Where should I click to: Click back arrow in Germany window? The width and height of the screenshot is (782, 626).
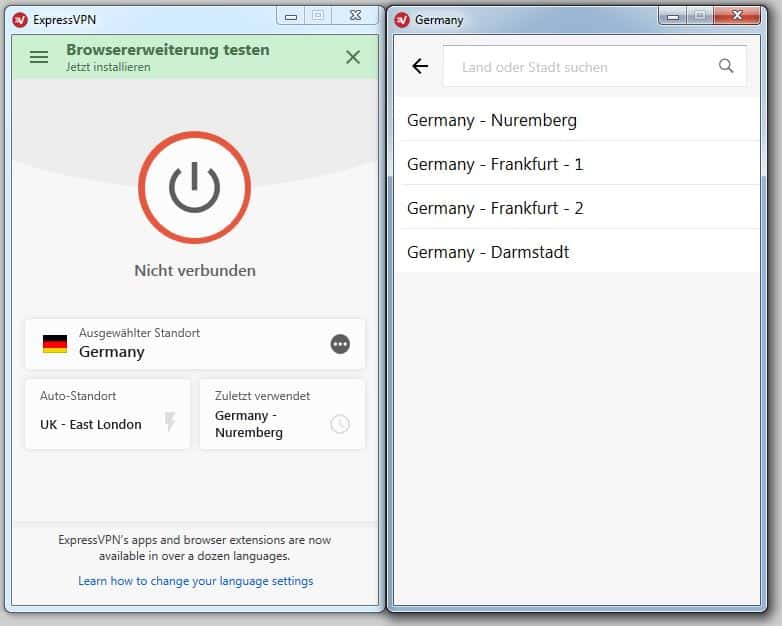tap(420, 66)
